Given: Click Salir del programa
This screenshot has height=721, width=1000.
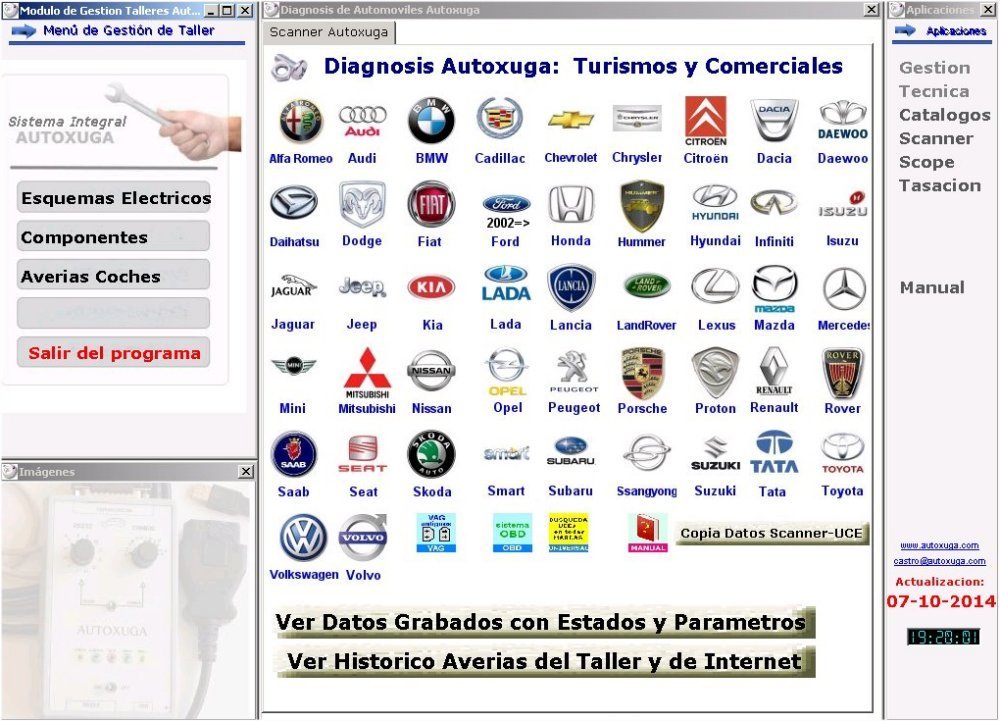Looking at the screenshot, I should click(x=114, y=353).
